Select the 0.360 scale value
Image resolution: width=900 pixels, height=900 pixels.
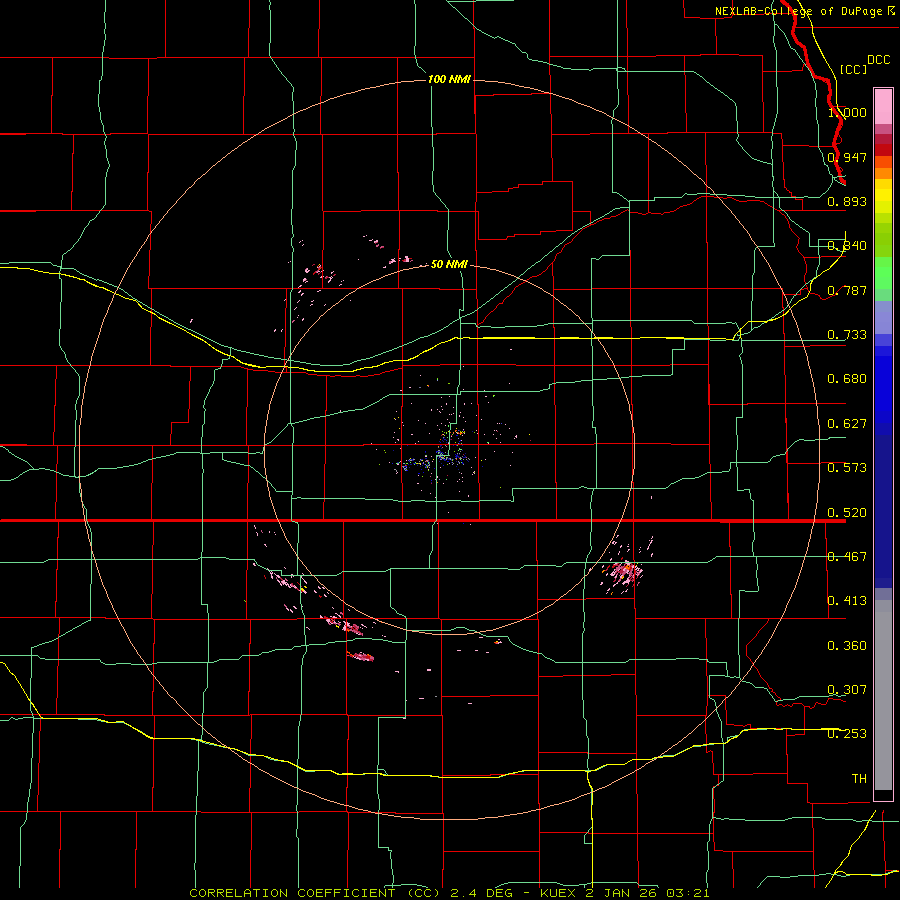(847, 645)
